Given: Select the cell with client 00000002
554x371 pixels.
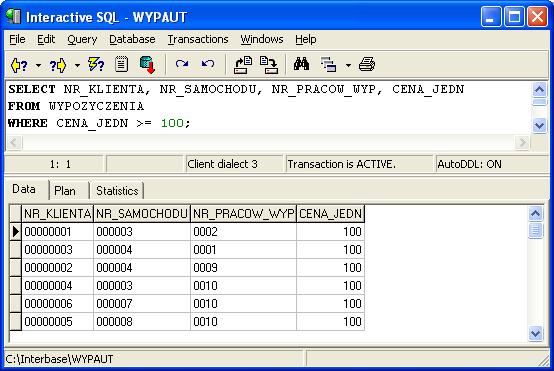Looking at the screenshot, I should pyautogui.click(x=58, y=268).
